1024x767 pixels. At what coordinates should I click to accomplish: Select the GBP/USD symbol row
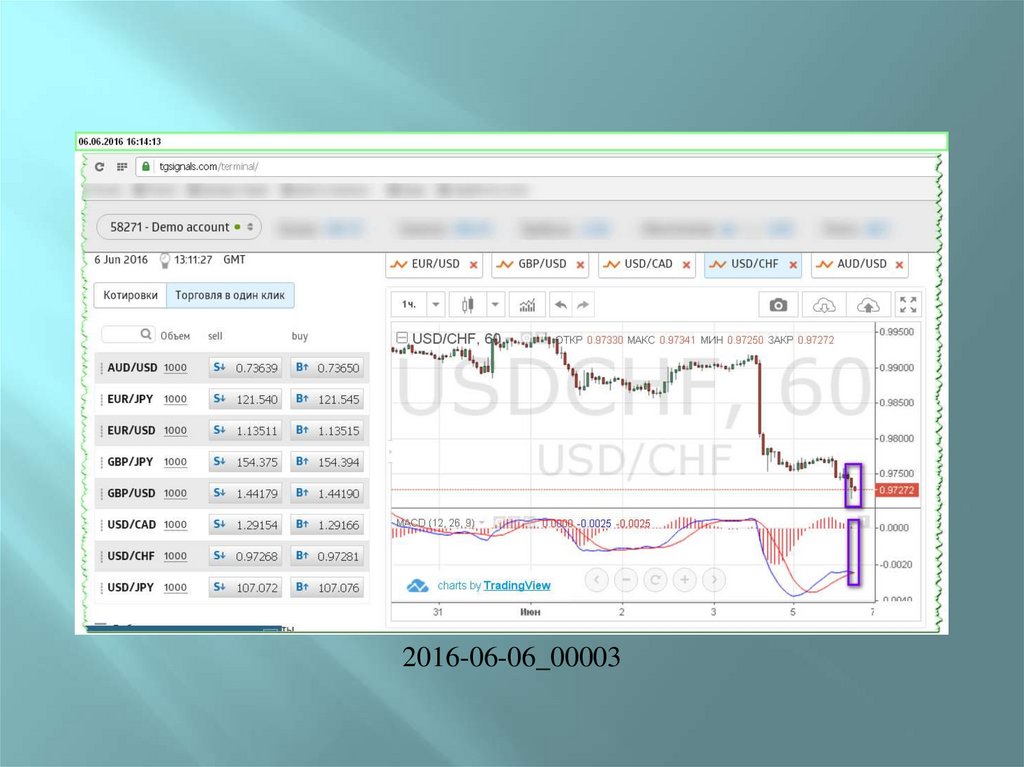coord(232,493)
